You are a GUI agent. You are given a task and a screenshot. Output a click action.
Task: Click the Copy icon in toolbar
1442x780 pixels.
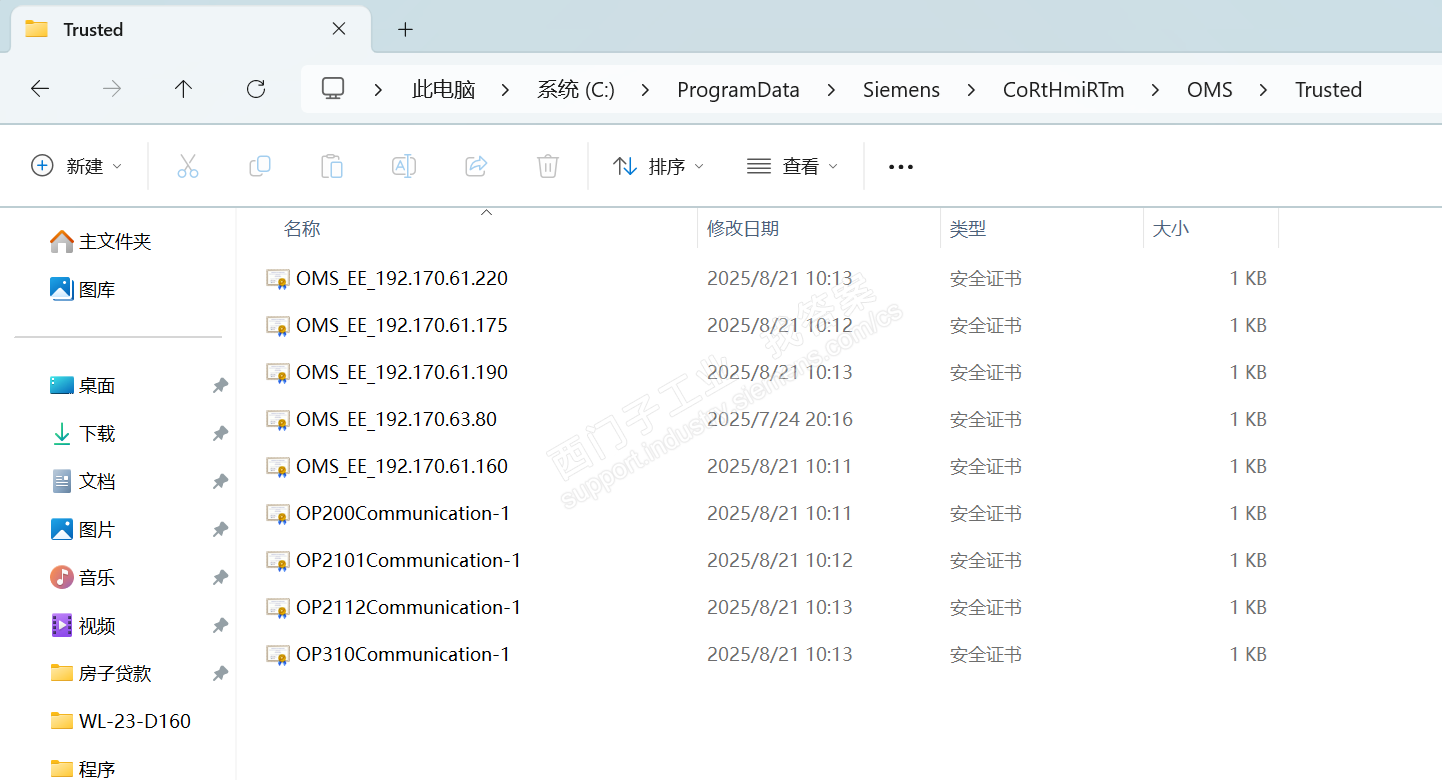[x=260, y=166]
